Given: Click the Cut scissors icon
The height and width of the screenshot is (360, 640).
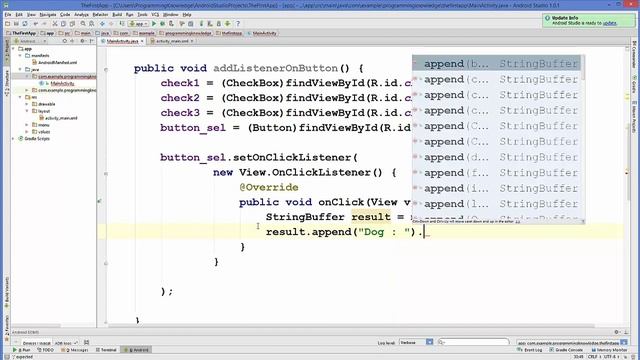Looking at the screenshot, I should point(55,24).
